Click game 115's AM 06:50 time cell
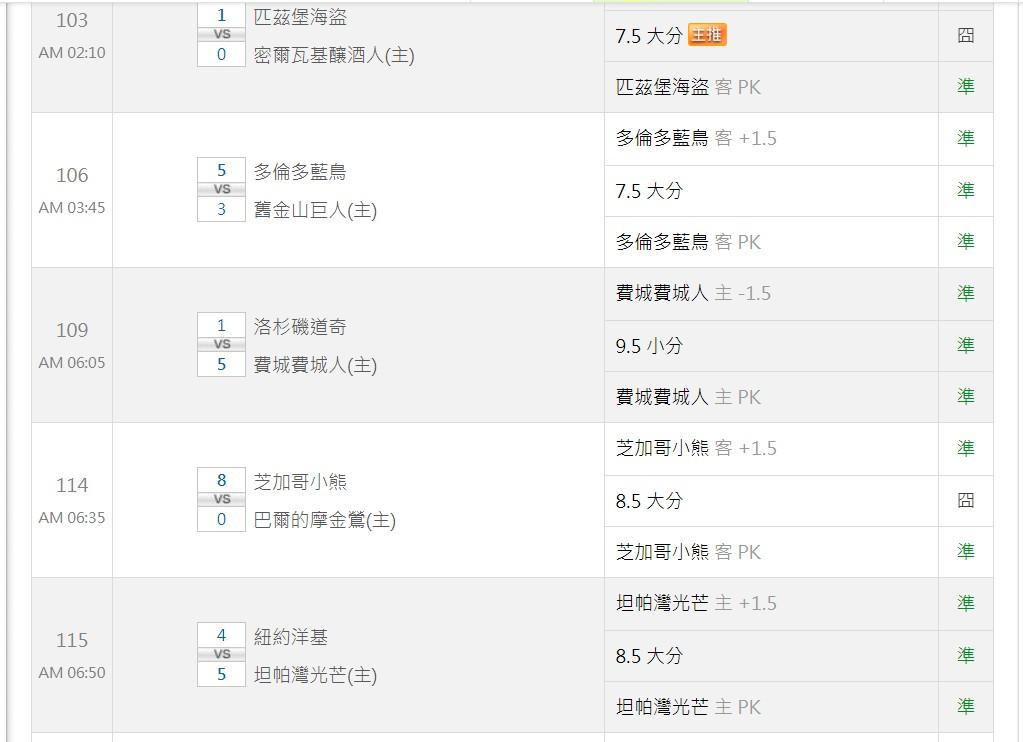1023x742 pixels. coord(72,673)
